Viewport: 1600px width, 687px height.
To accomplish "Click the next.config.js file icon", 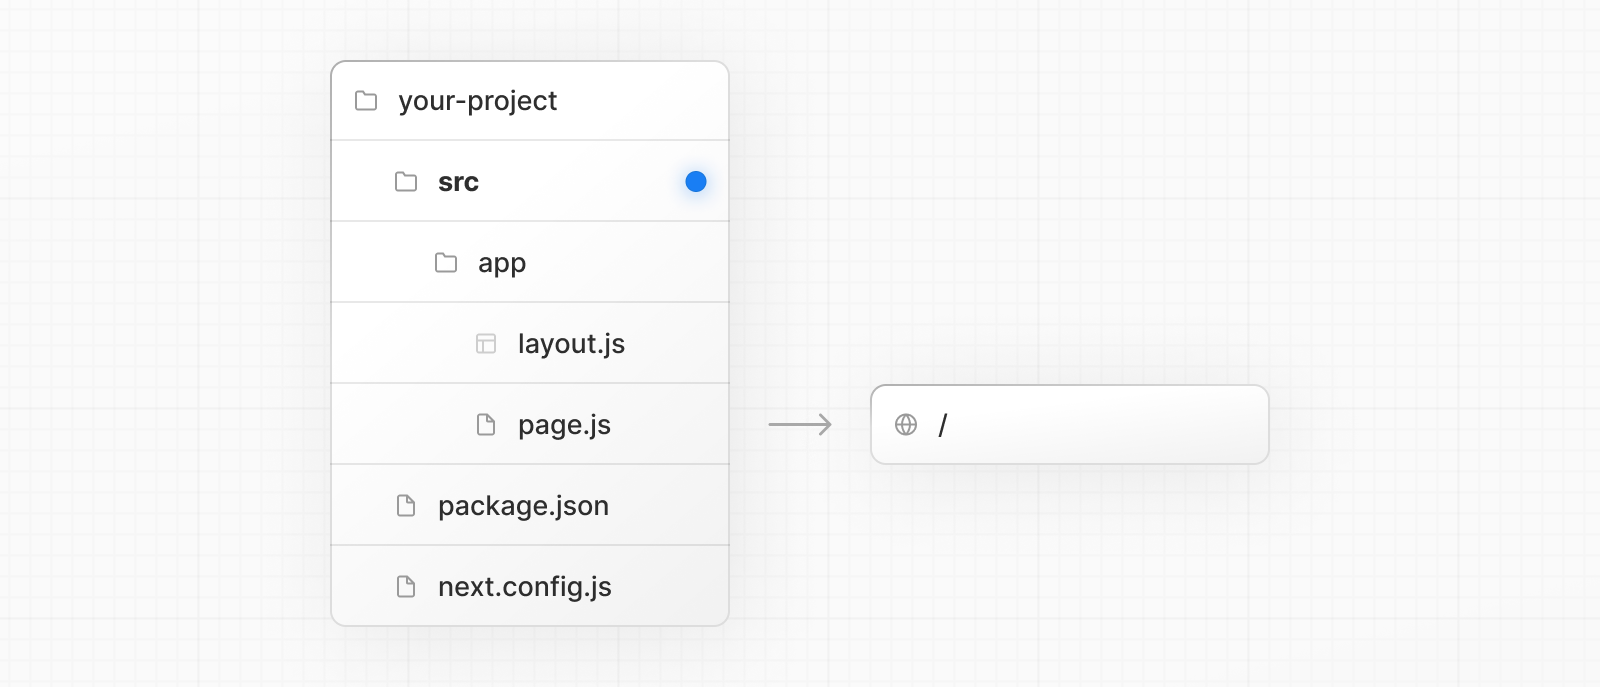I will pyautogui.click(x=406, y=587).
